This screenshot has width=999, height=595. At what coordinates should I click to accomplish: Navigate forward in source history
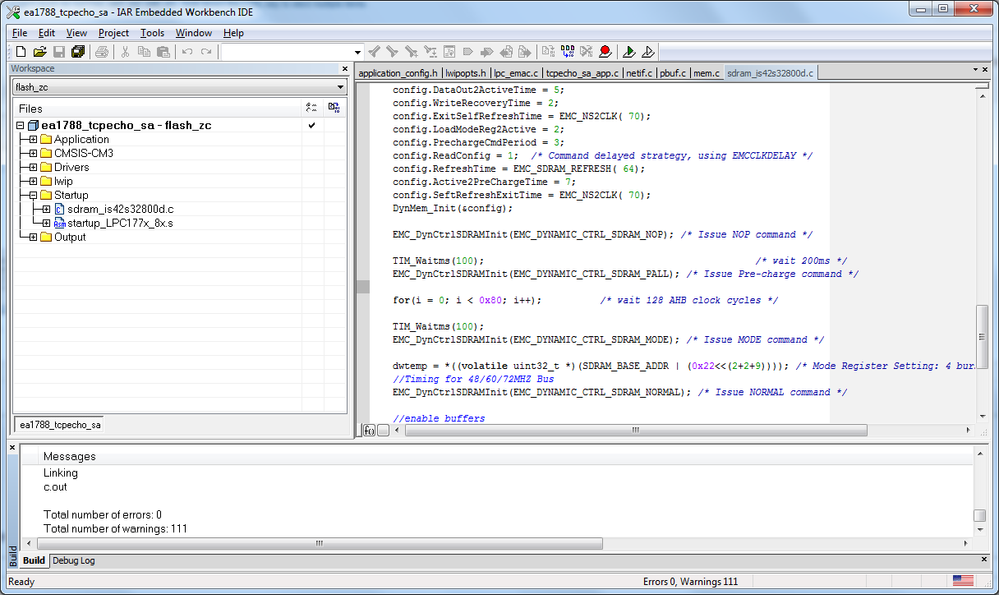pyautogui.click(x=524, y=52)
